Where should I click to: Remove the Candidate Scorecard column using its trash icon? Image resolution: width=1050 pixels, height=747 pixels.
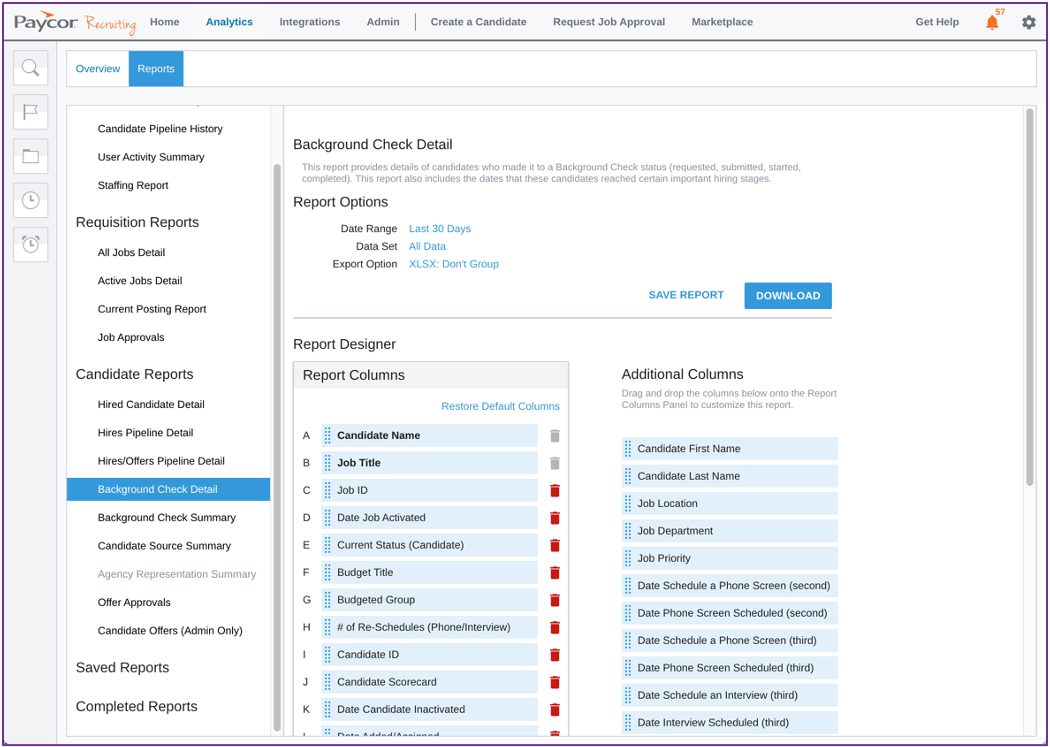[x=556, y=682]
